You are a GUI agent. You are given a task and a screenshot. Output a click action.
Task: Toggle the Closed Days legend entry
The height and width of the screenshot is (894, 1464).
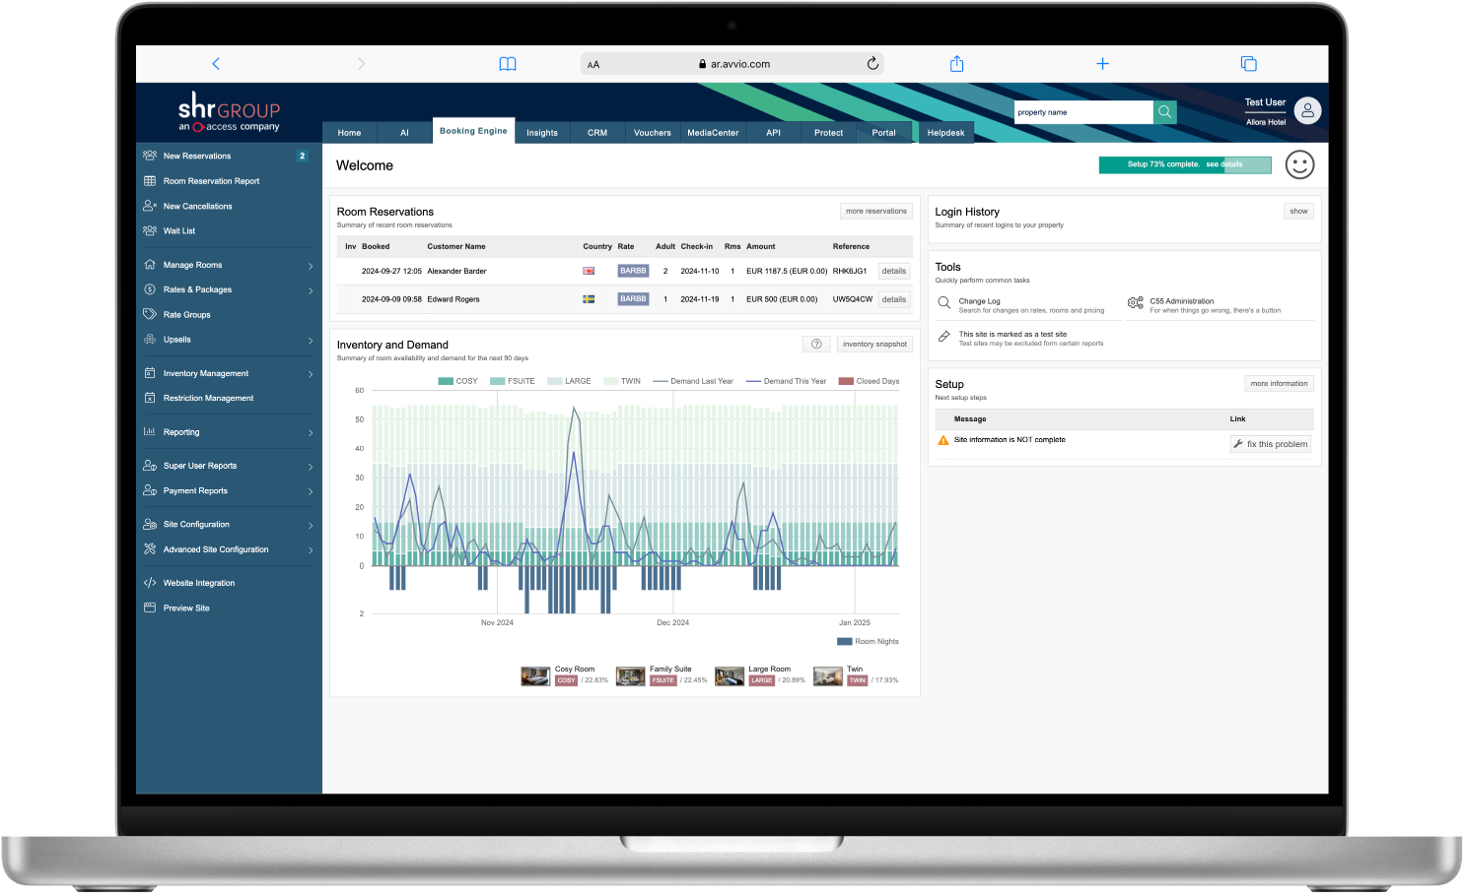coord(869,381)
